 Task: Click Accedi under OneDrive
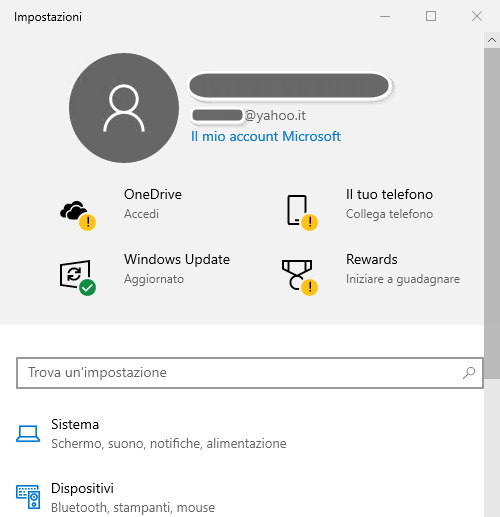141,214
